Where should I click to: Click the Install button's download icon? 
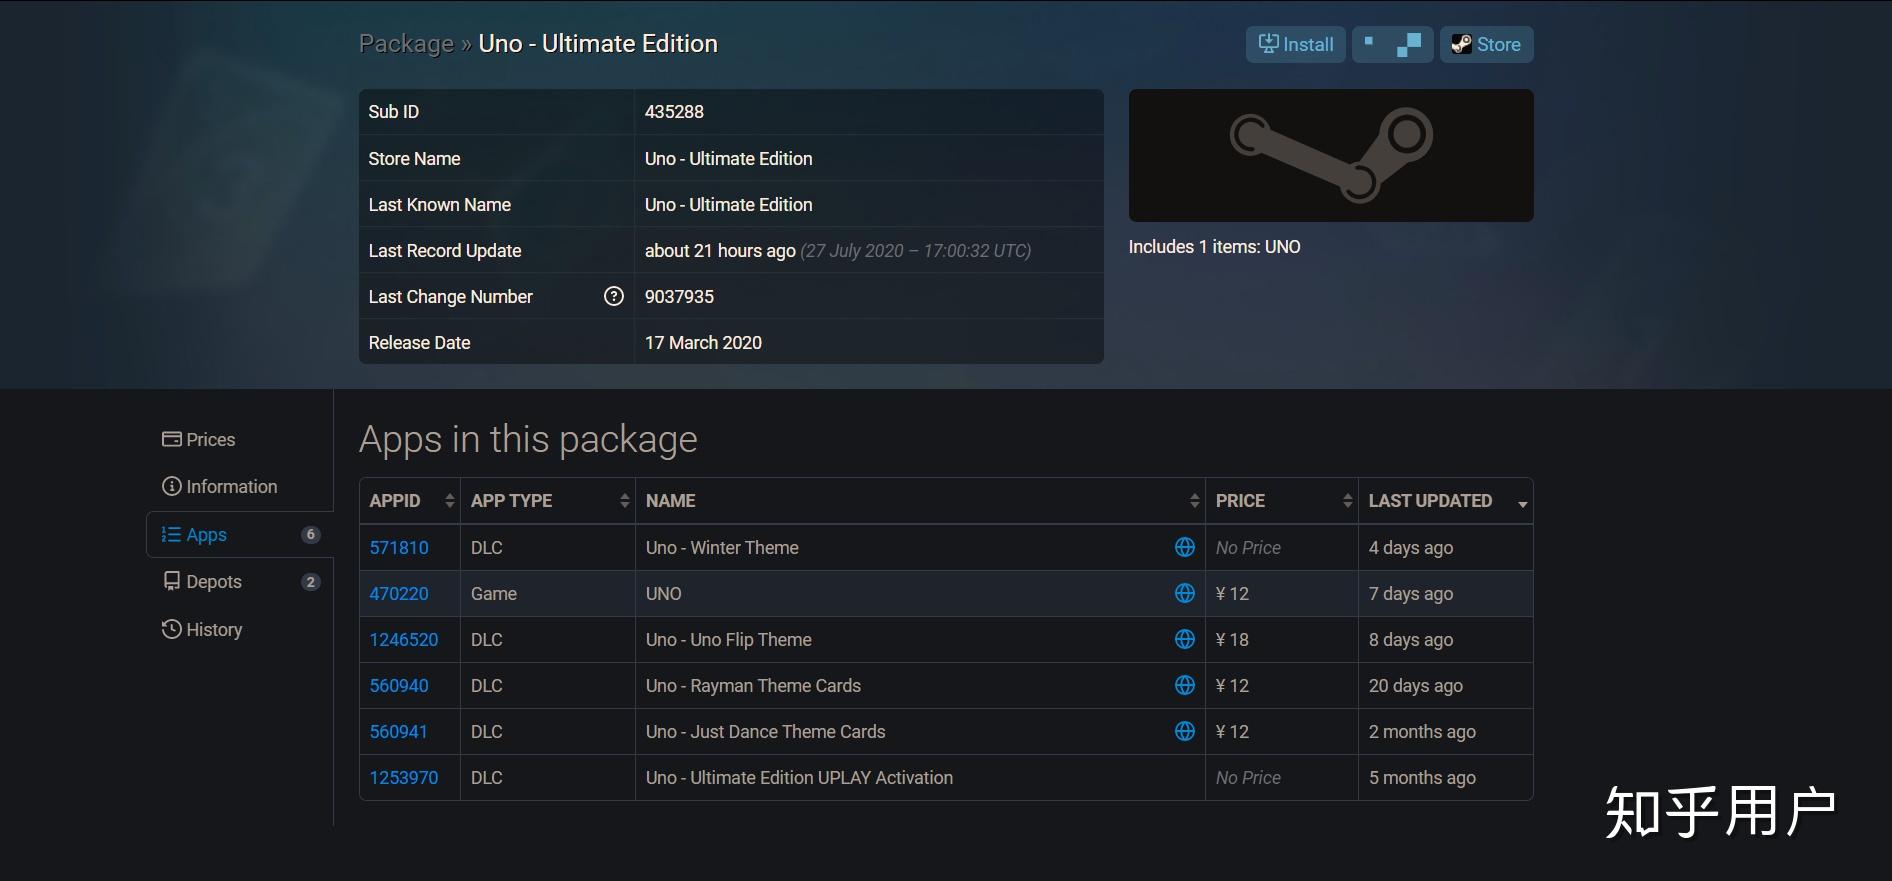click(x=1266, y=44)
